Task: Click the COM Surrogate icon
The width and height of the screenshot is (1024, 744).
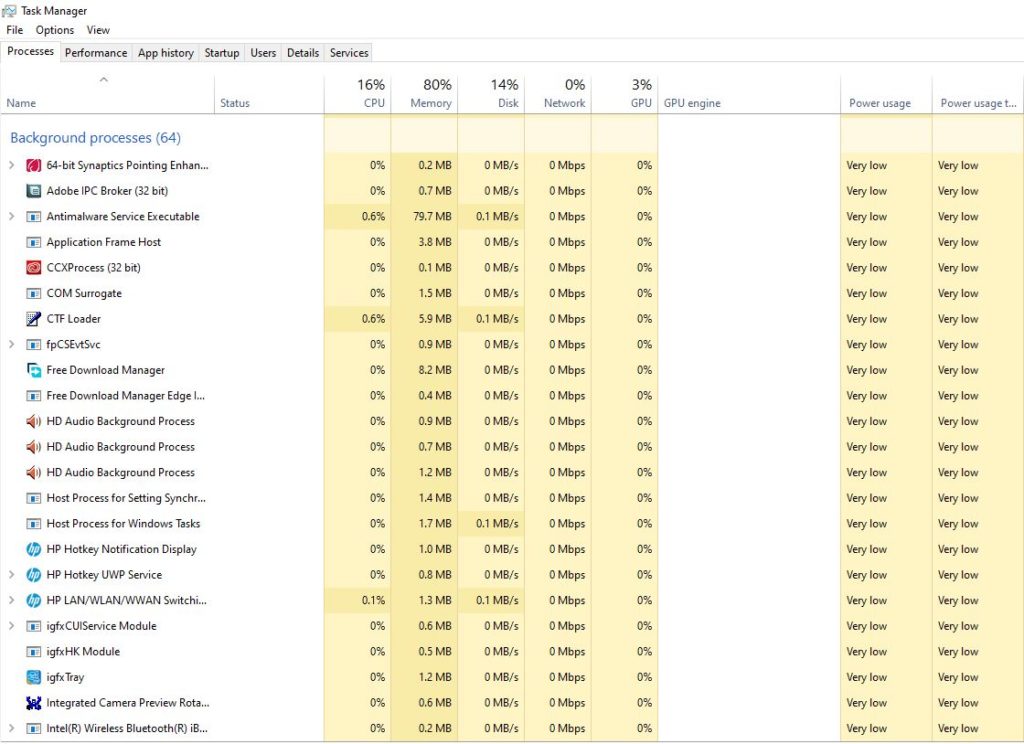Action: click(33, 293)
